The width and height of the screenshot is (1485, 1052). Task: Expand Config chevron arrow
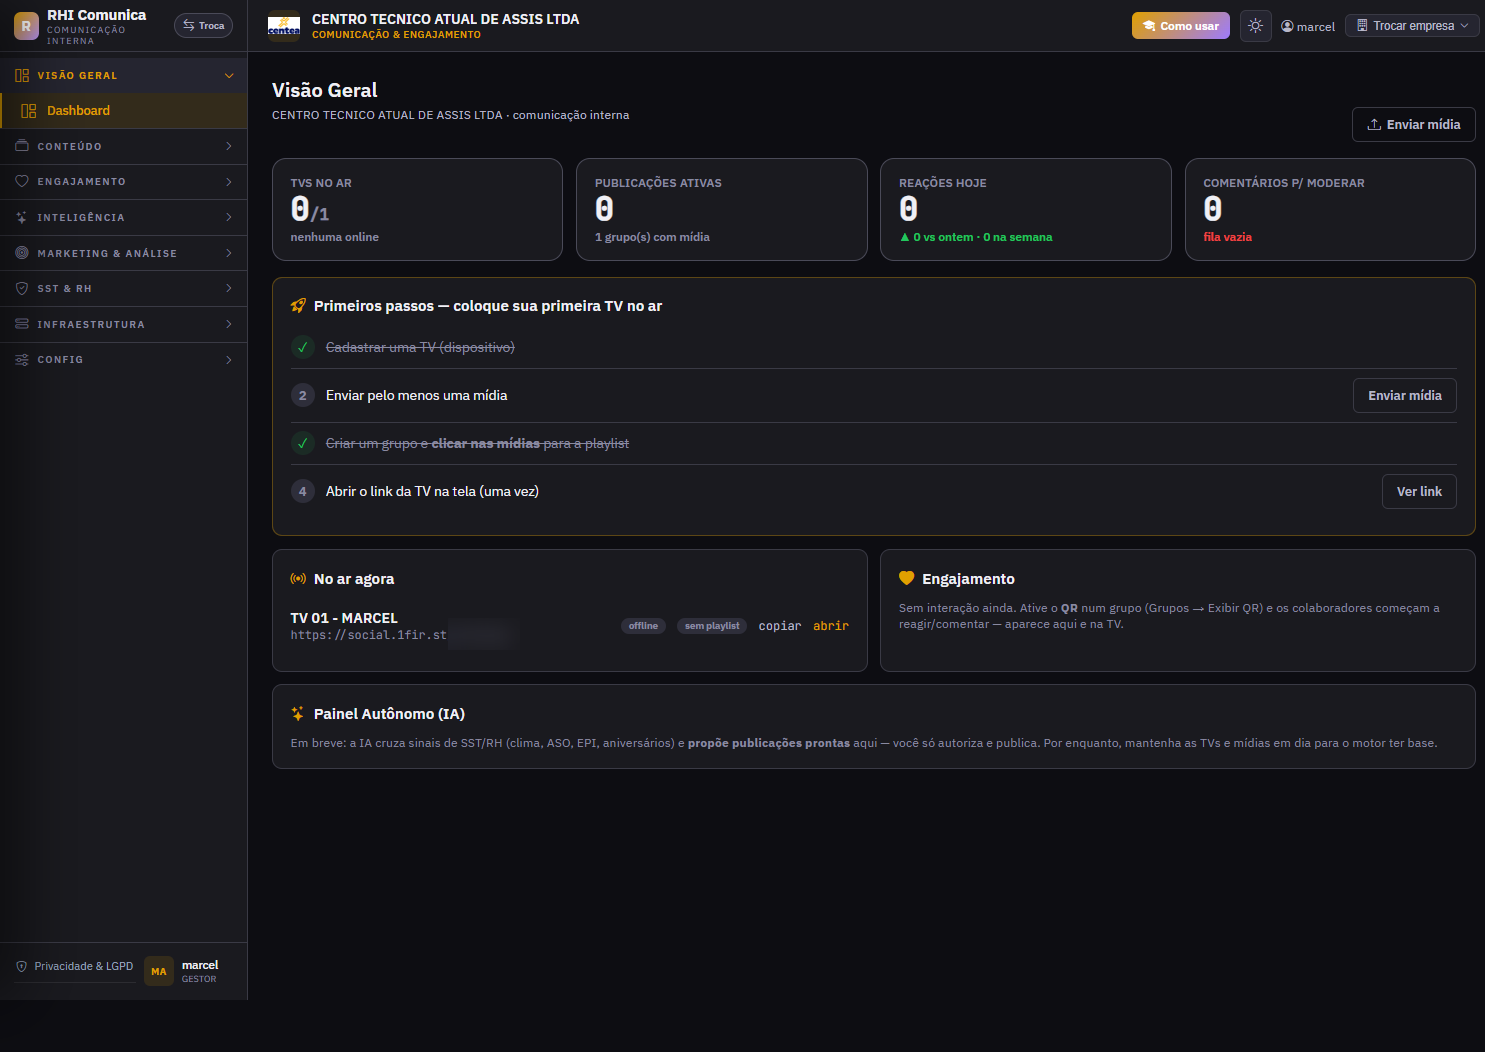point(229,360)
